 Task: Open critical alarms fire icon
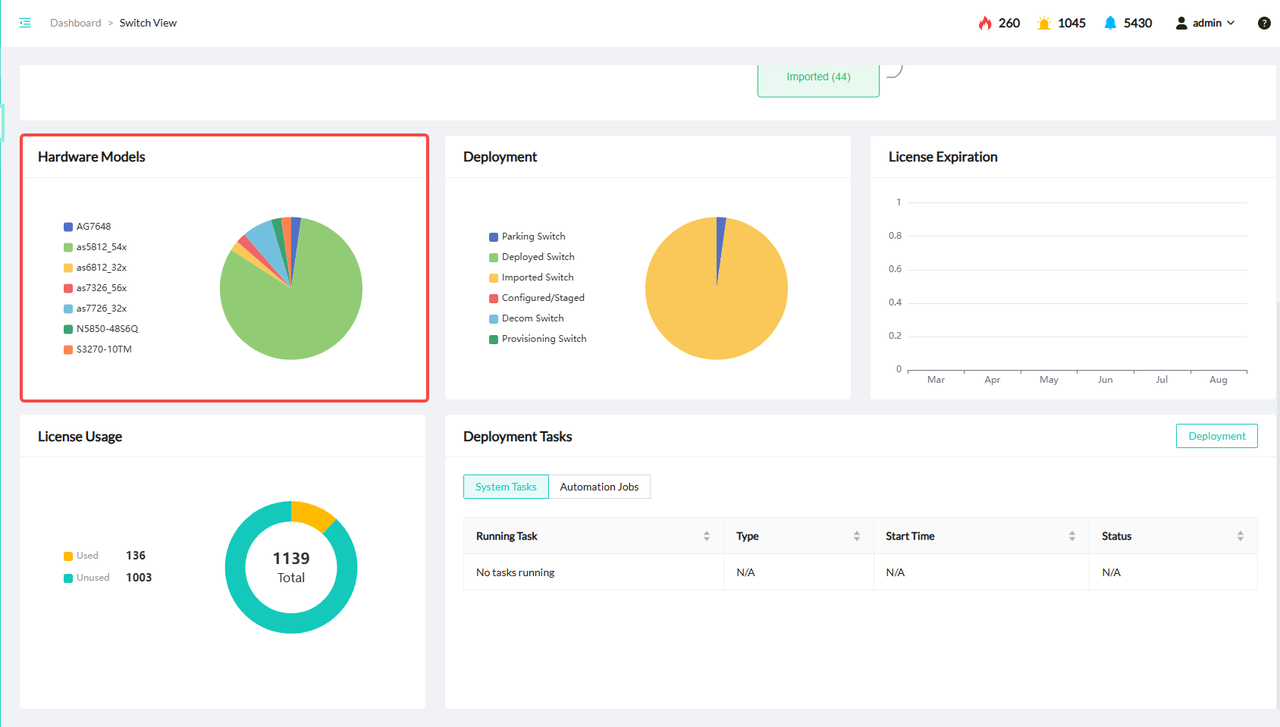tap(985, 23)
